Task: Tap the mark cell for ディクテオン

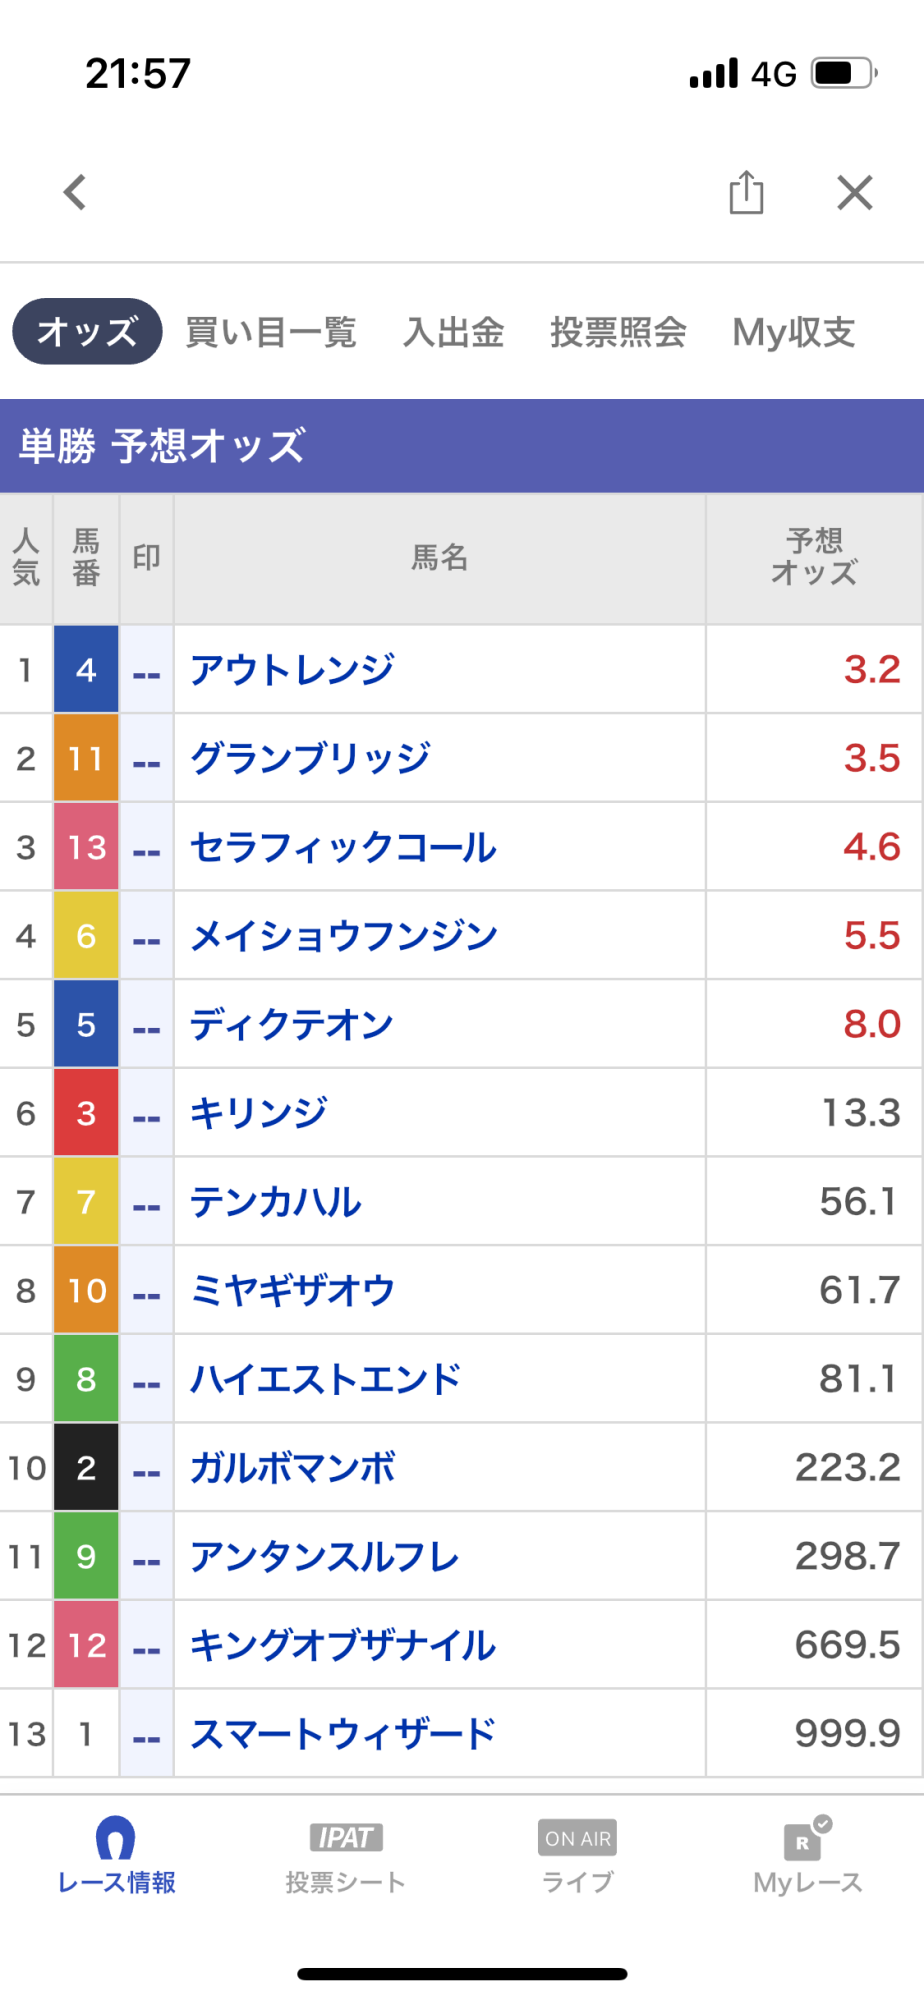Action: tap(147, 1025)
